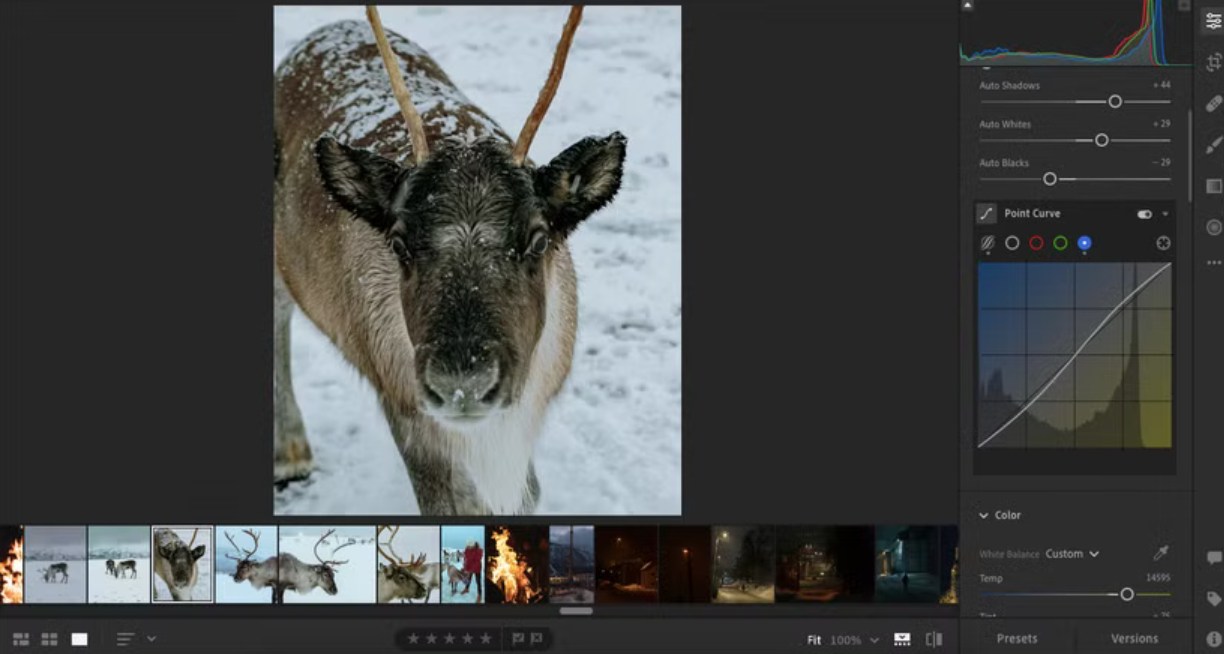Screen dimensions: 1224x654
Task: Select the two distant reindeer thumbnail
Action: tap(119, 565)
